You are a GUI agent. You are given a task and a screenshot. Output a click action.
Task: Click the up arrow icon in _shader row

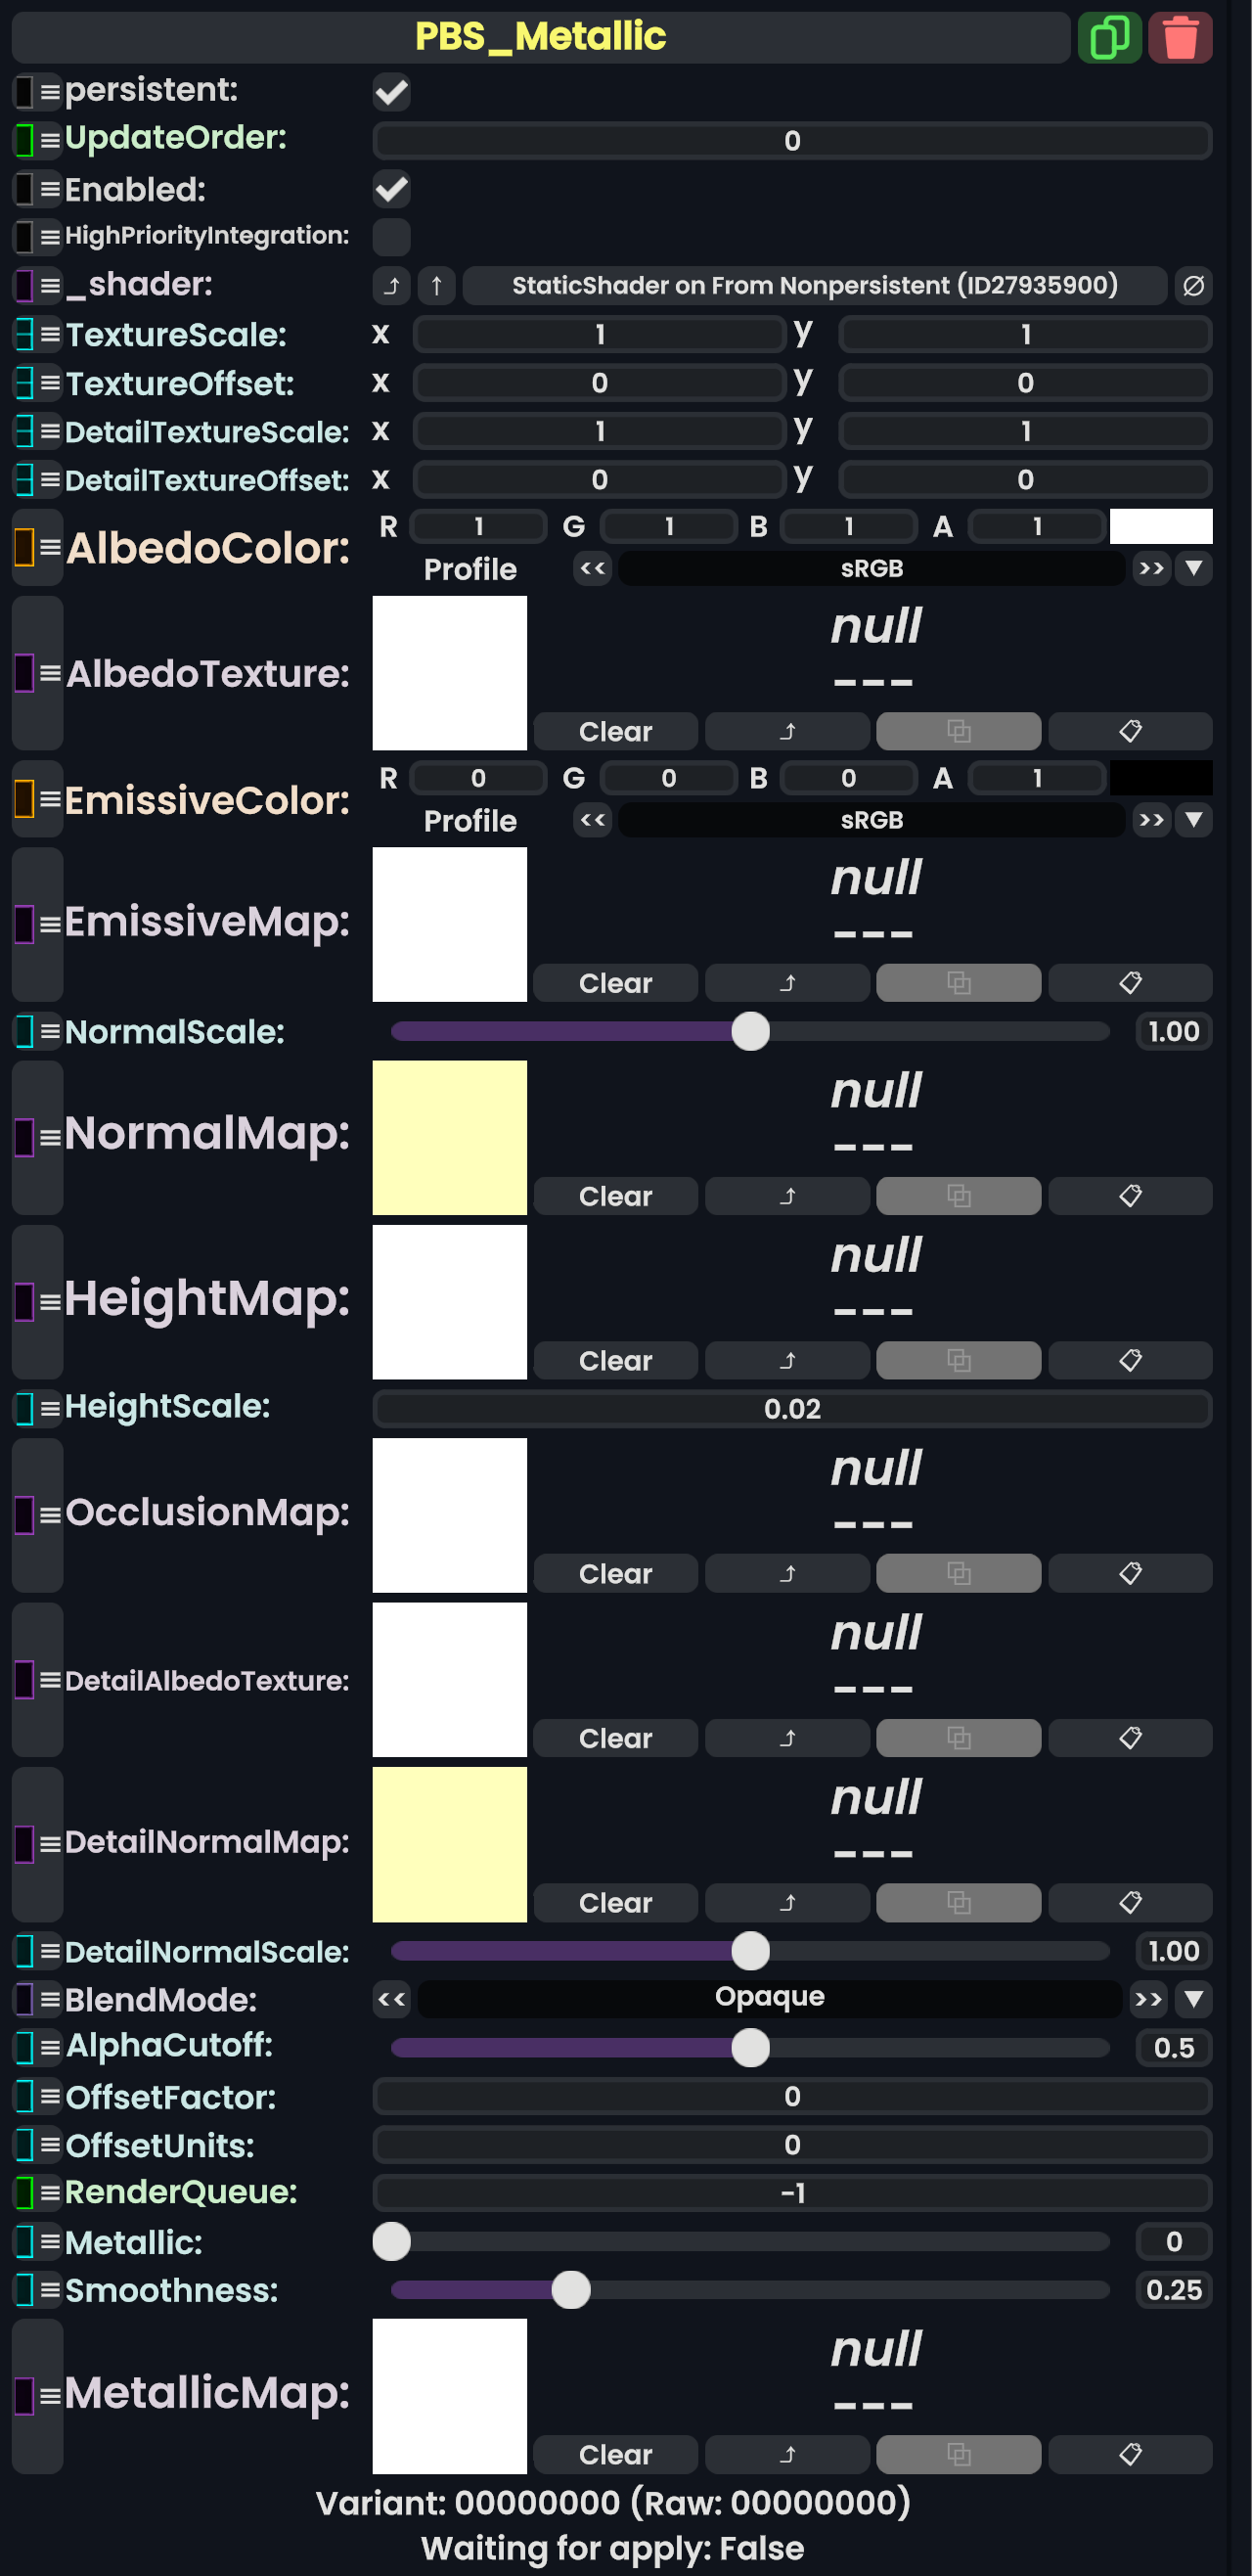[x=436, y=286]
